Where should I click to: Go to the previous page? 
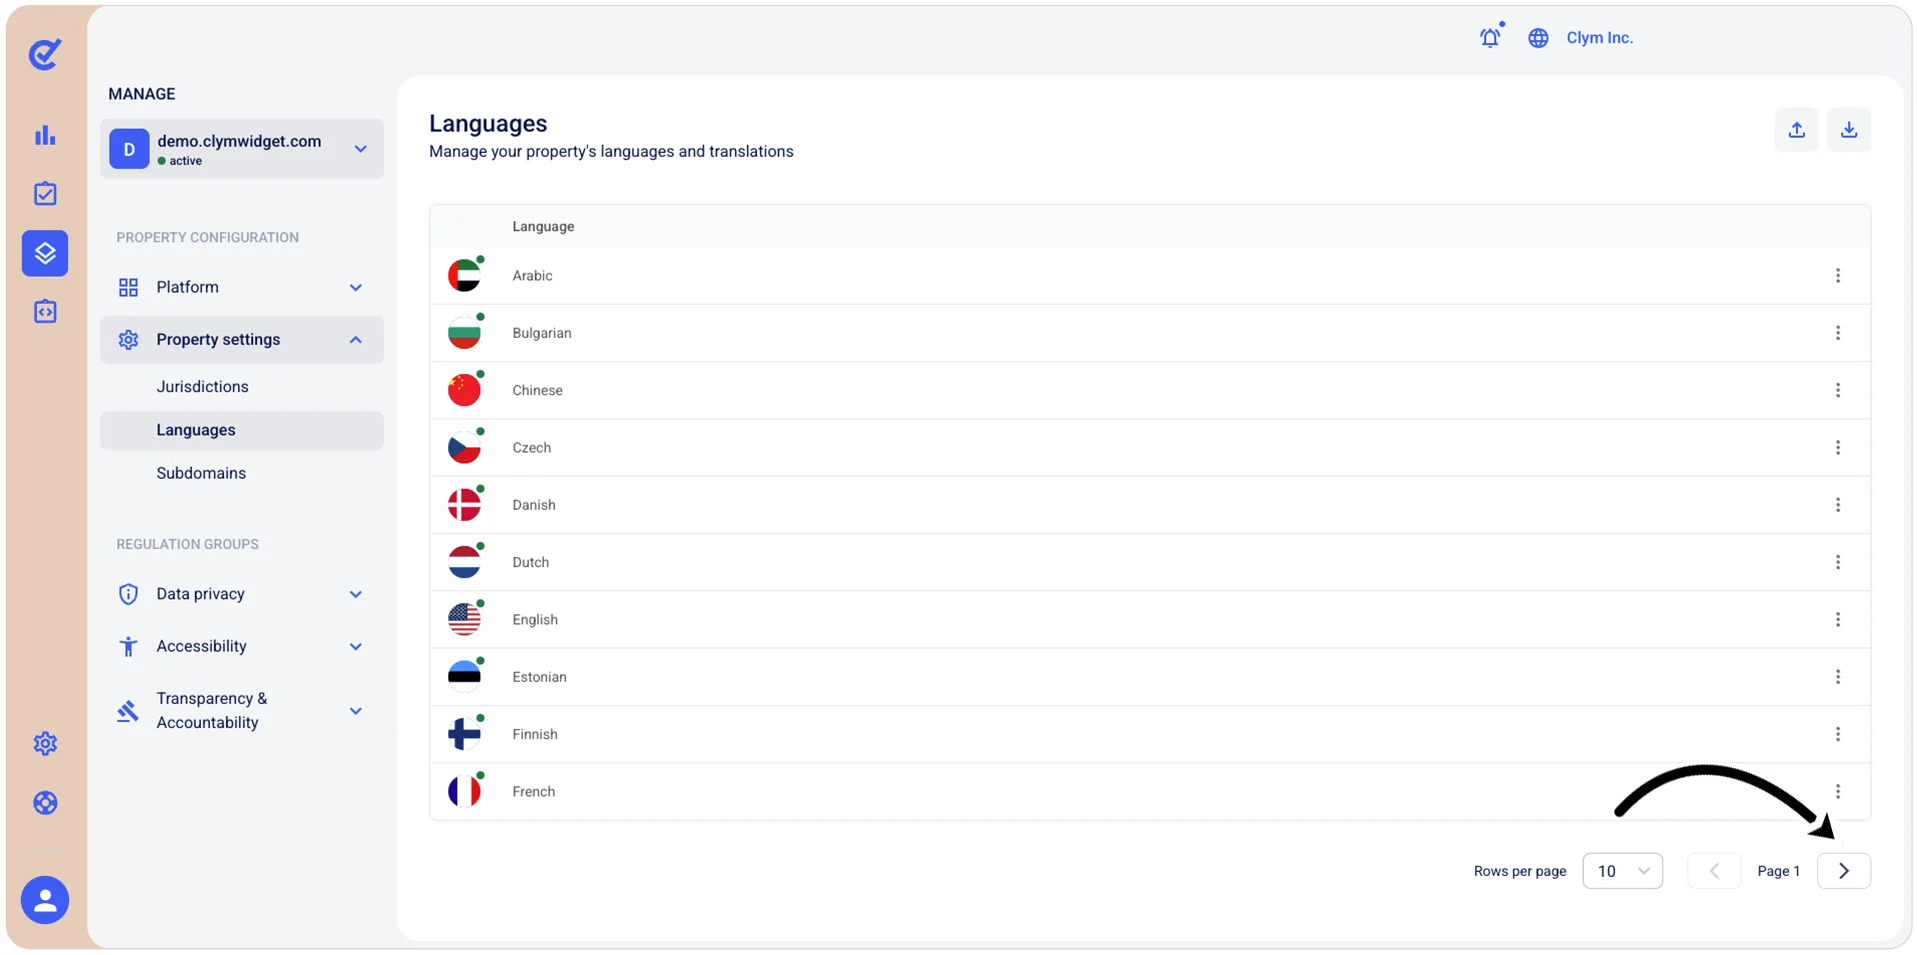point(1714,871)
